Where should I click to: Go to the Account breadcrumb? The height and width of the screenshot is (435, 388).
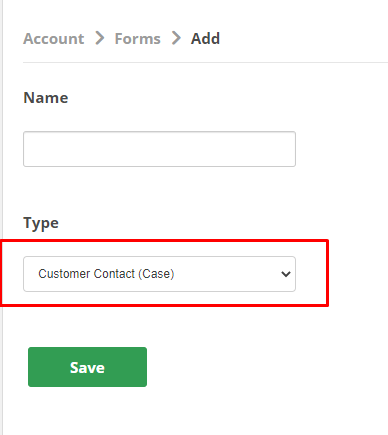tap(54, 38)
